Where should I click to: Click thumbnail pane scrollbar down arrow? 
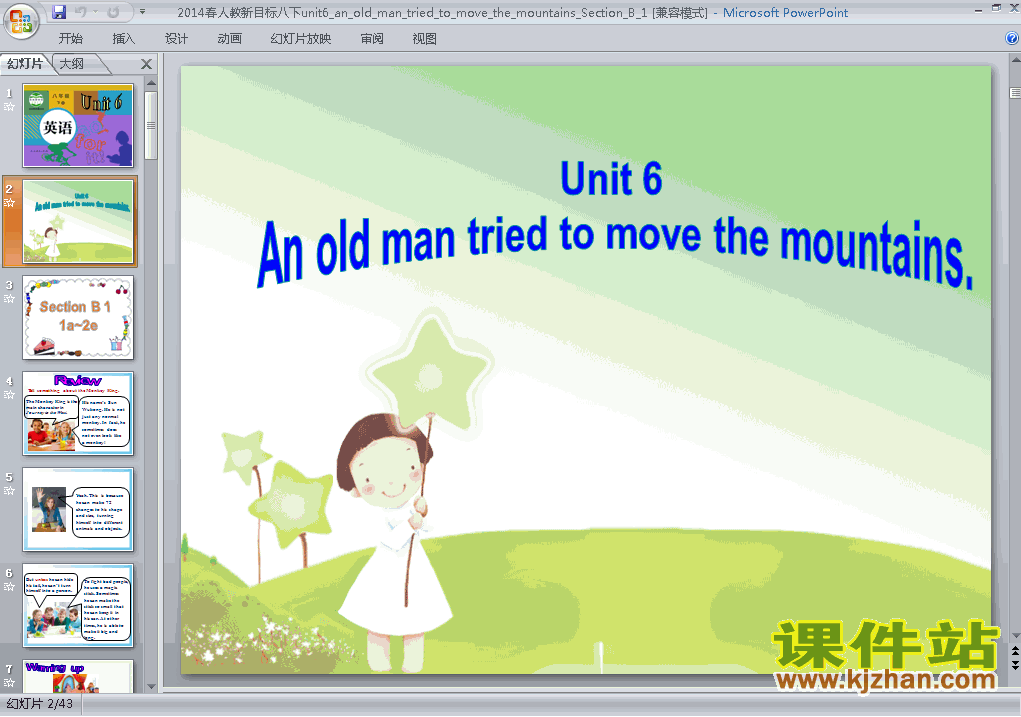[x=151, y=686]
